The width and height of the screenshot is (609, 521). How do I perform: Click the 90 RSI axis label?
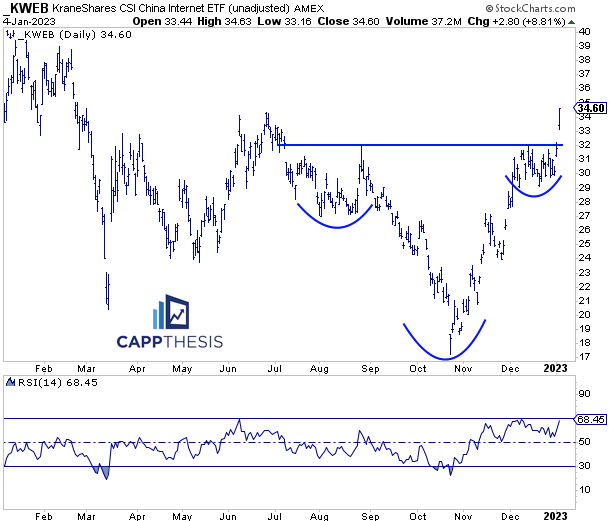pos(584,394)
